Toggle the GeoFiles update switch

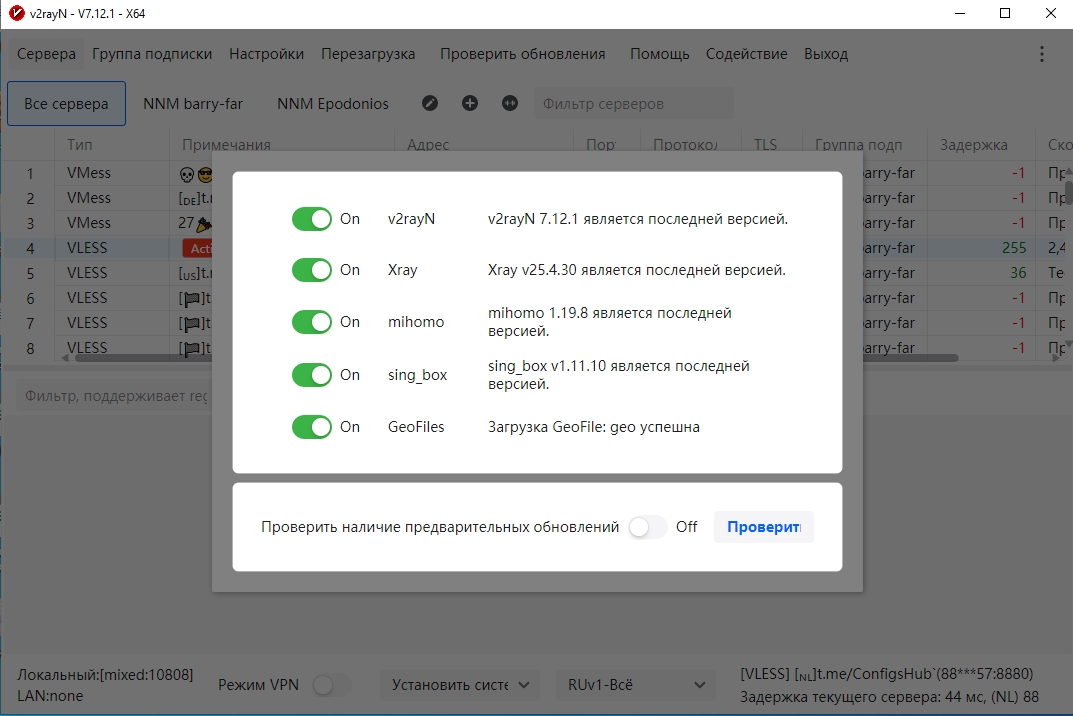[312, 427]
